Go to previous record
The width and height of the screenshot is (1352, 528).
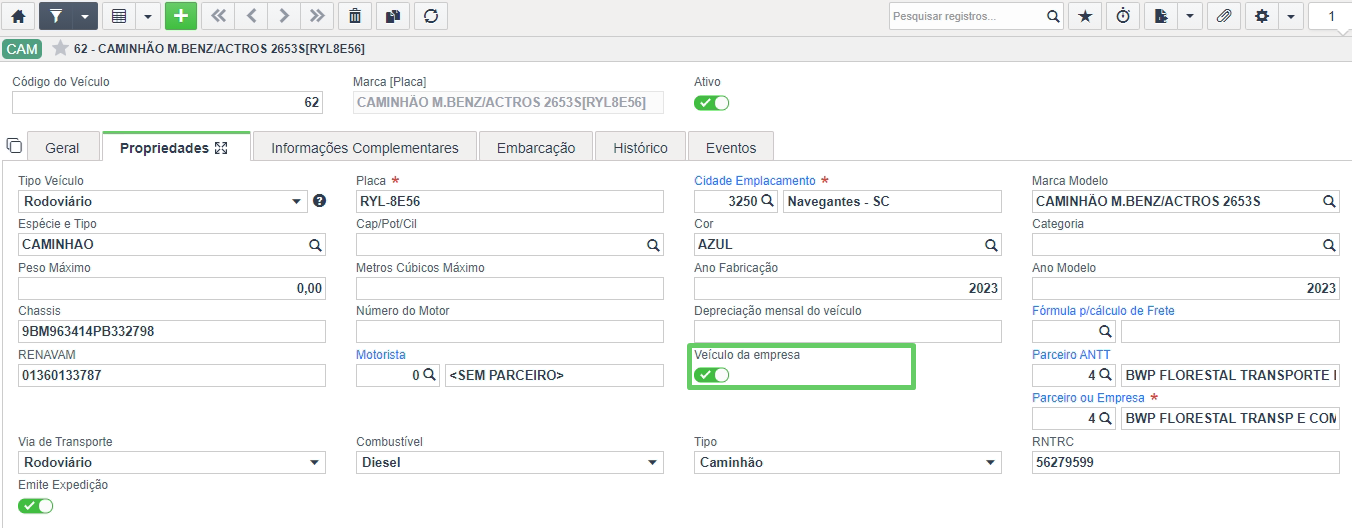coord(251,16)
